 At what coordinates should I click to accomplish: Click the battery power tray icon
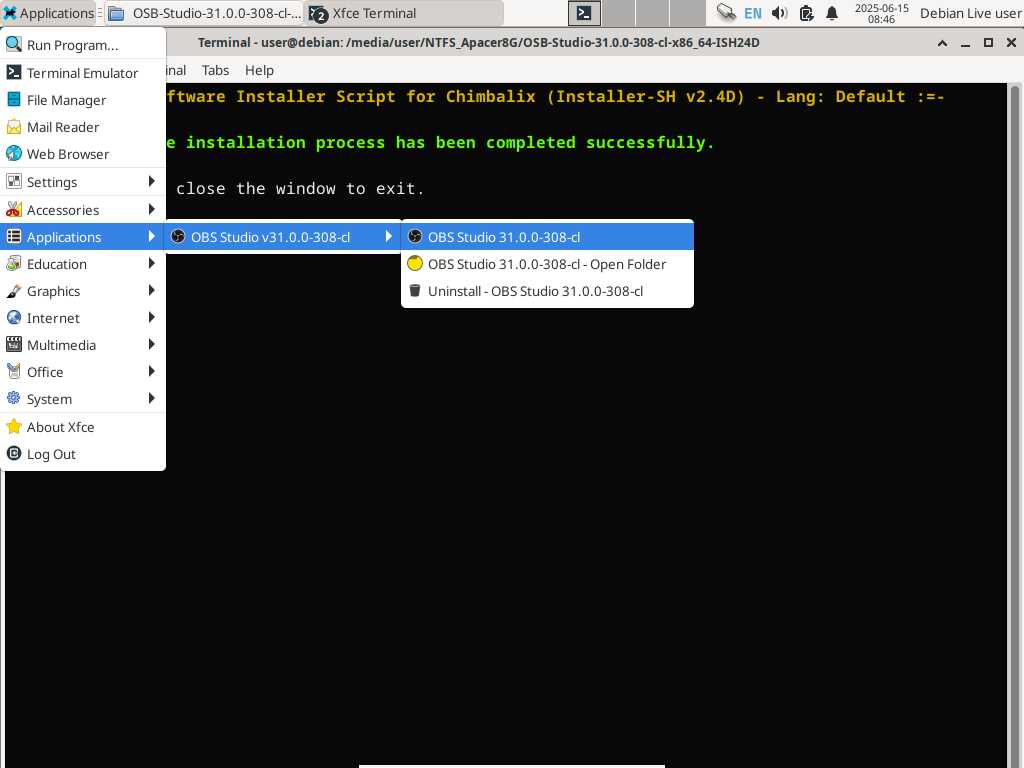pos(806,13)
